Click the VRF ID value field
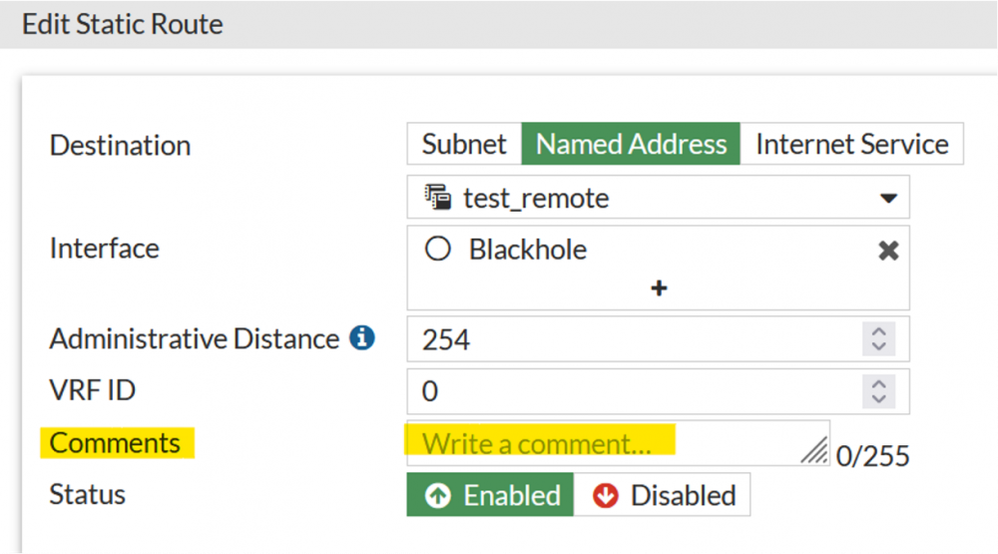The image size is (998, 554). 630,391
